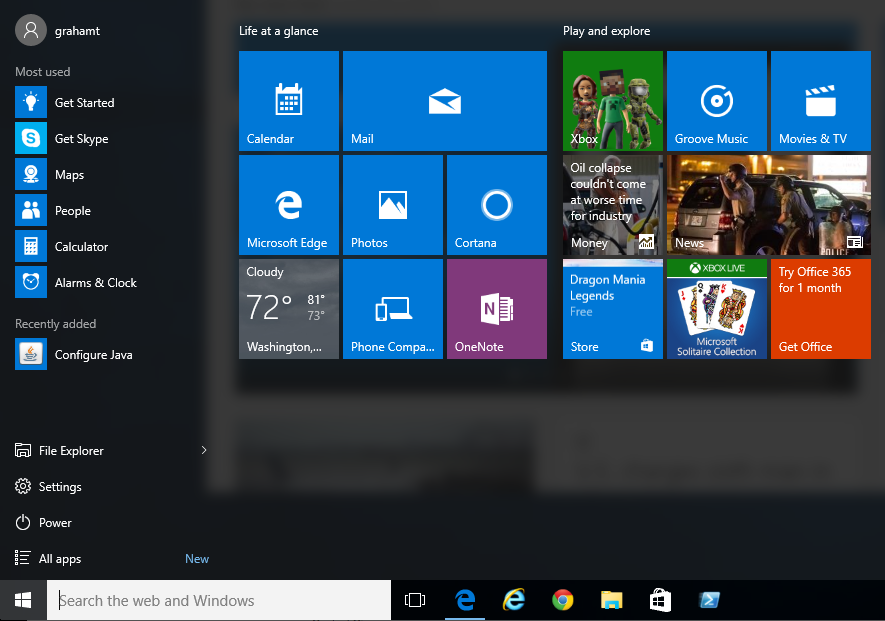Open the All apps menu
The image size is (885, 621).
coord(60,558)
